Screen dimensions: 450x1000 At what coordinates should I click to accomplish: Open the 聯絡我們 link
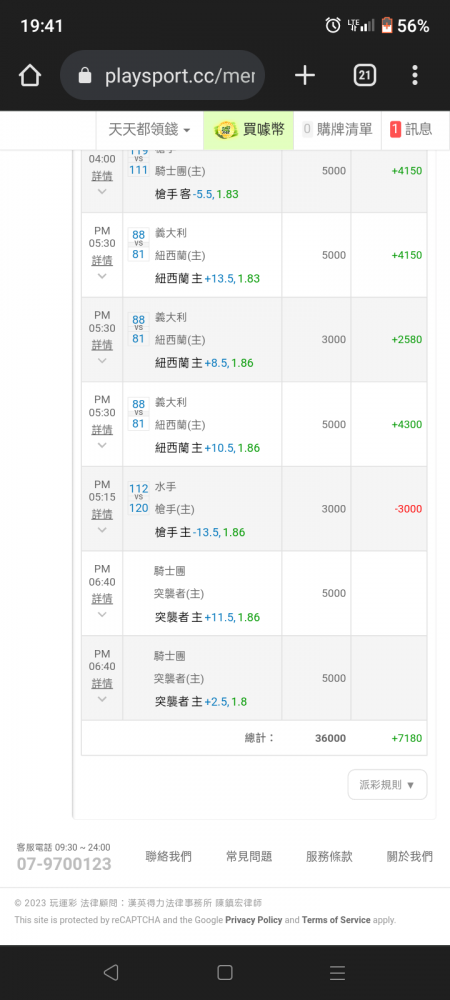point(168,857)
